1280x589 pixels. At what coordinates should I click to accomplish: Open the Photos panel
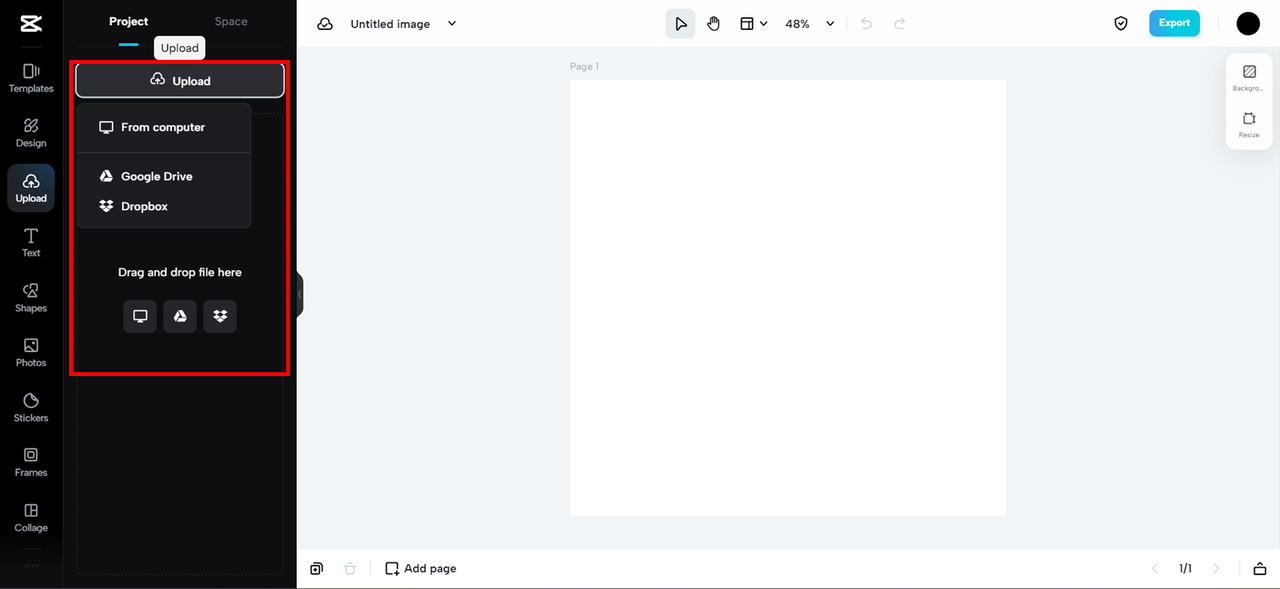[x=31, y=353]
